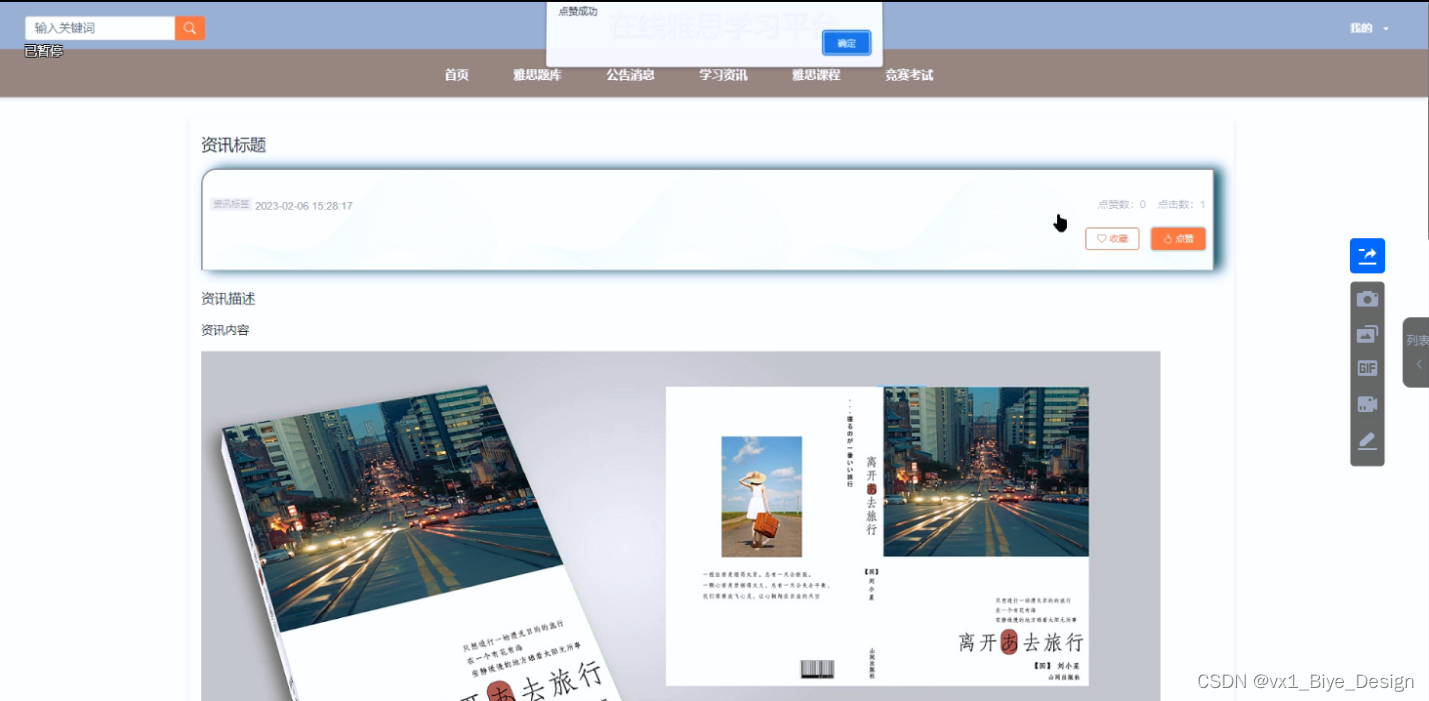The image size is (1429, 701).
Task: Click the camera screenshot icon
Action: (1367, 299)
